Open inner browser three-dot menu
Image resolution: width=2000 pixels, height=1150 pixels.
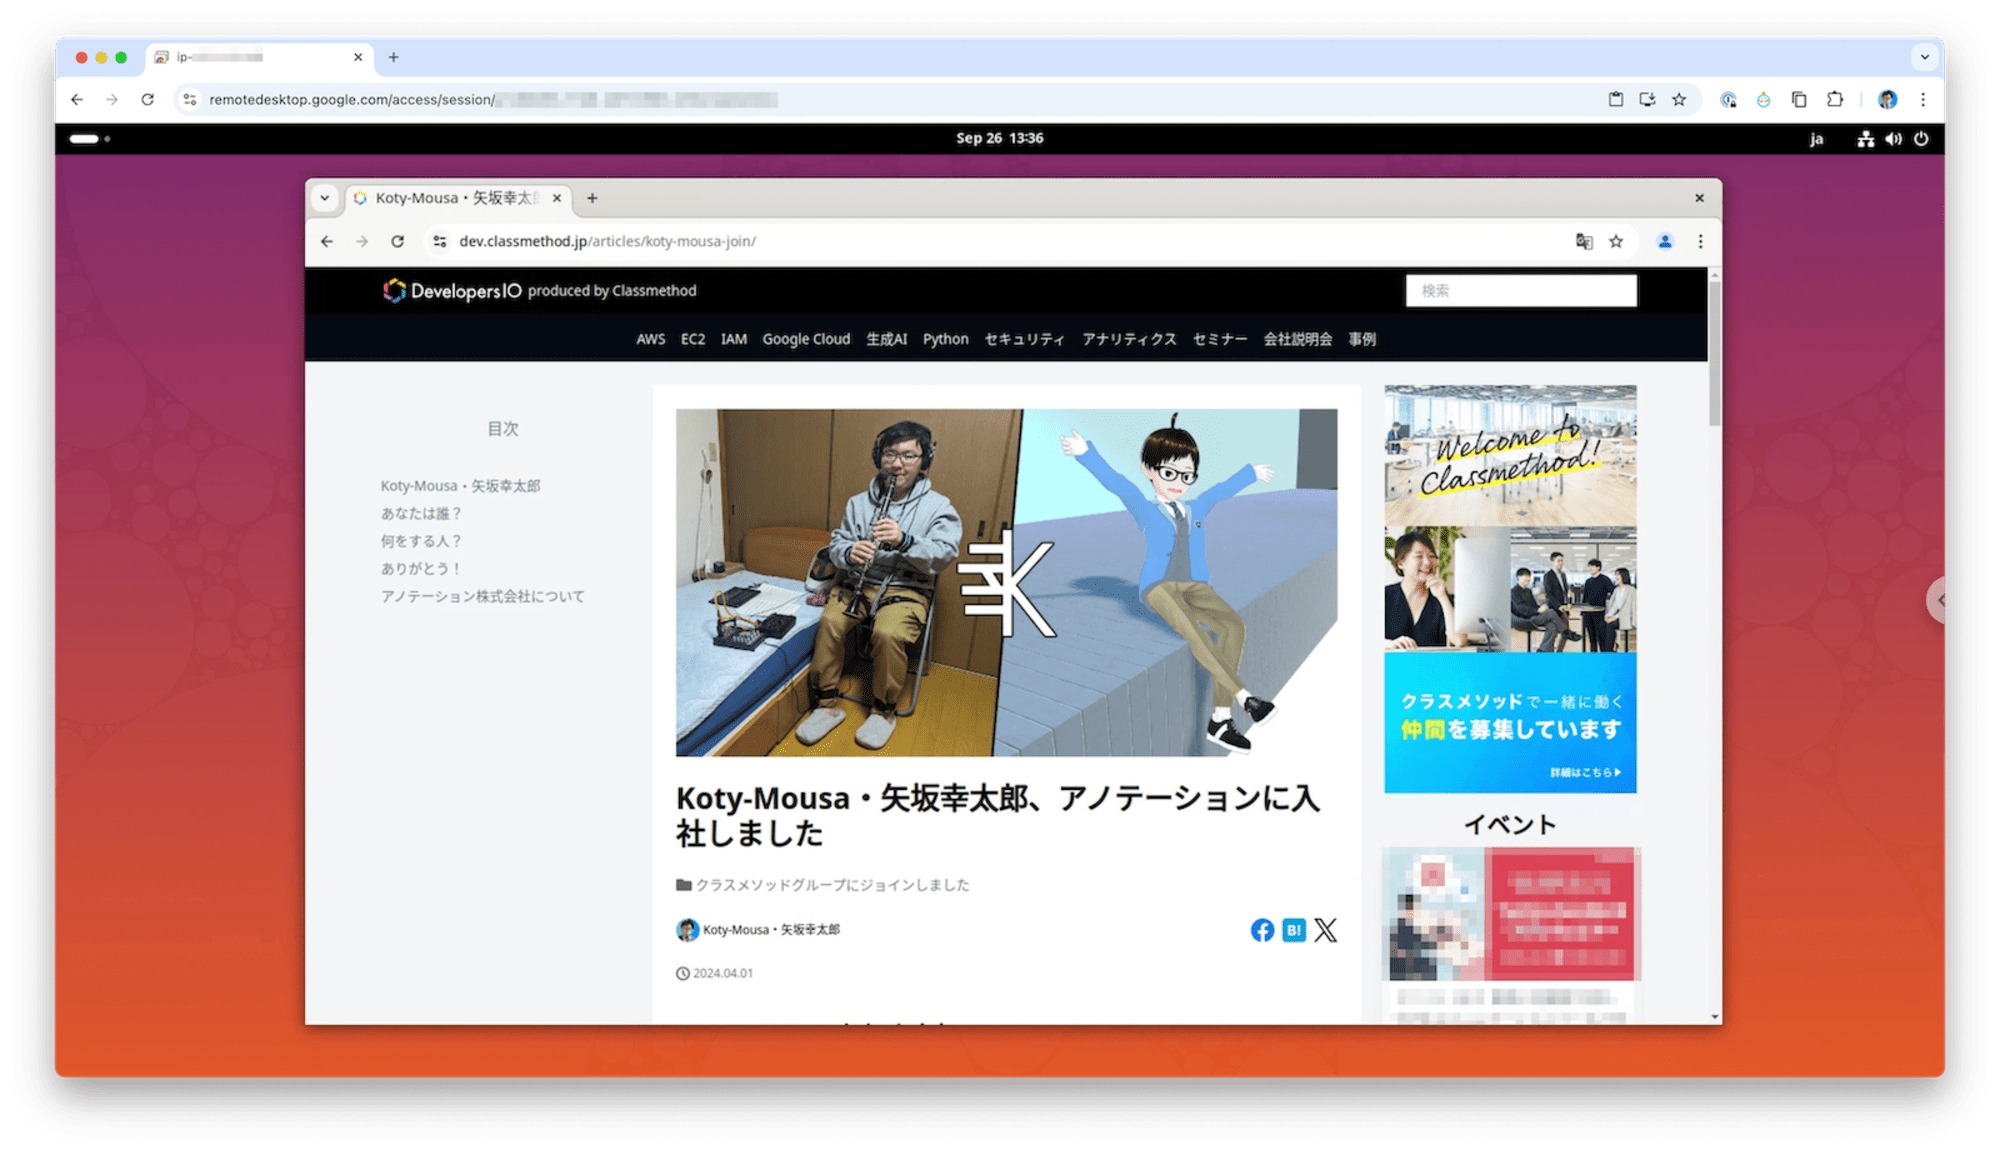(1700, 241)
